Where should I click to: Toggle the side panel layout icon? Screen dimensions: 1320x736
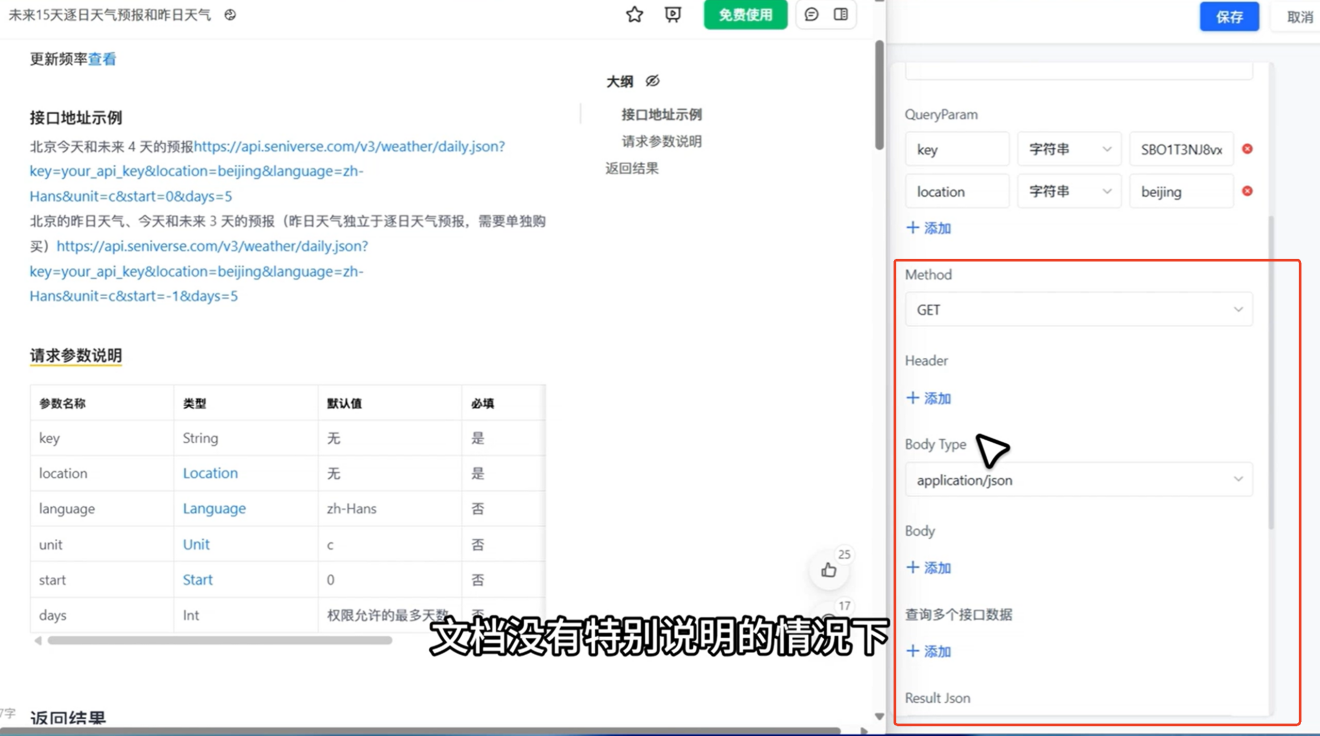coord(841,14)
